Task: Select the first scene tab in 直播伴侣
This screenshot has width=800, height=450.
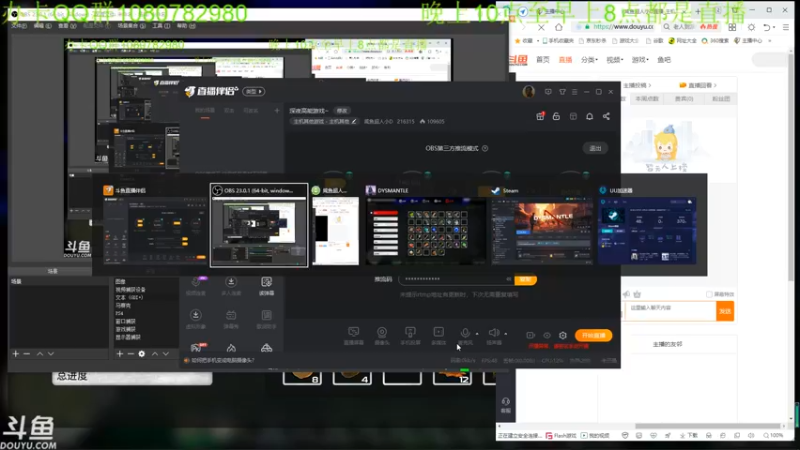Action: click(x=205, y=110)
